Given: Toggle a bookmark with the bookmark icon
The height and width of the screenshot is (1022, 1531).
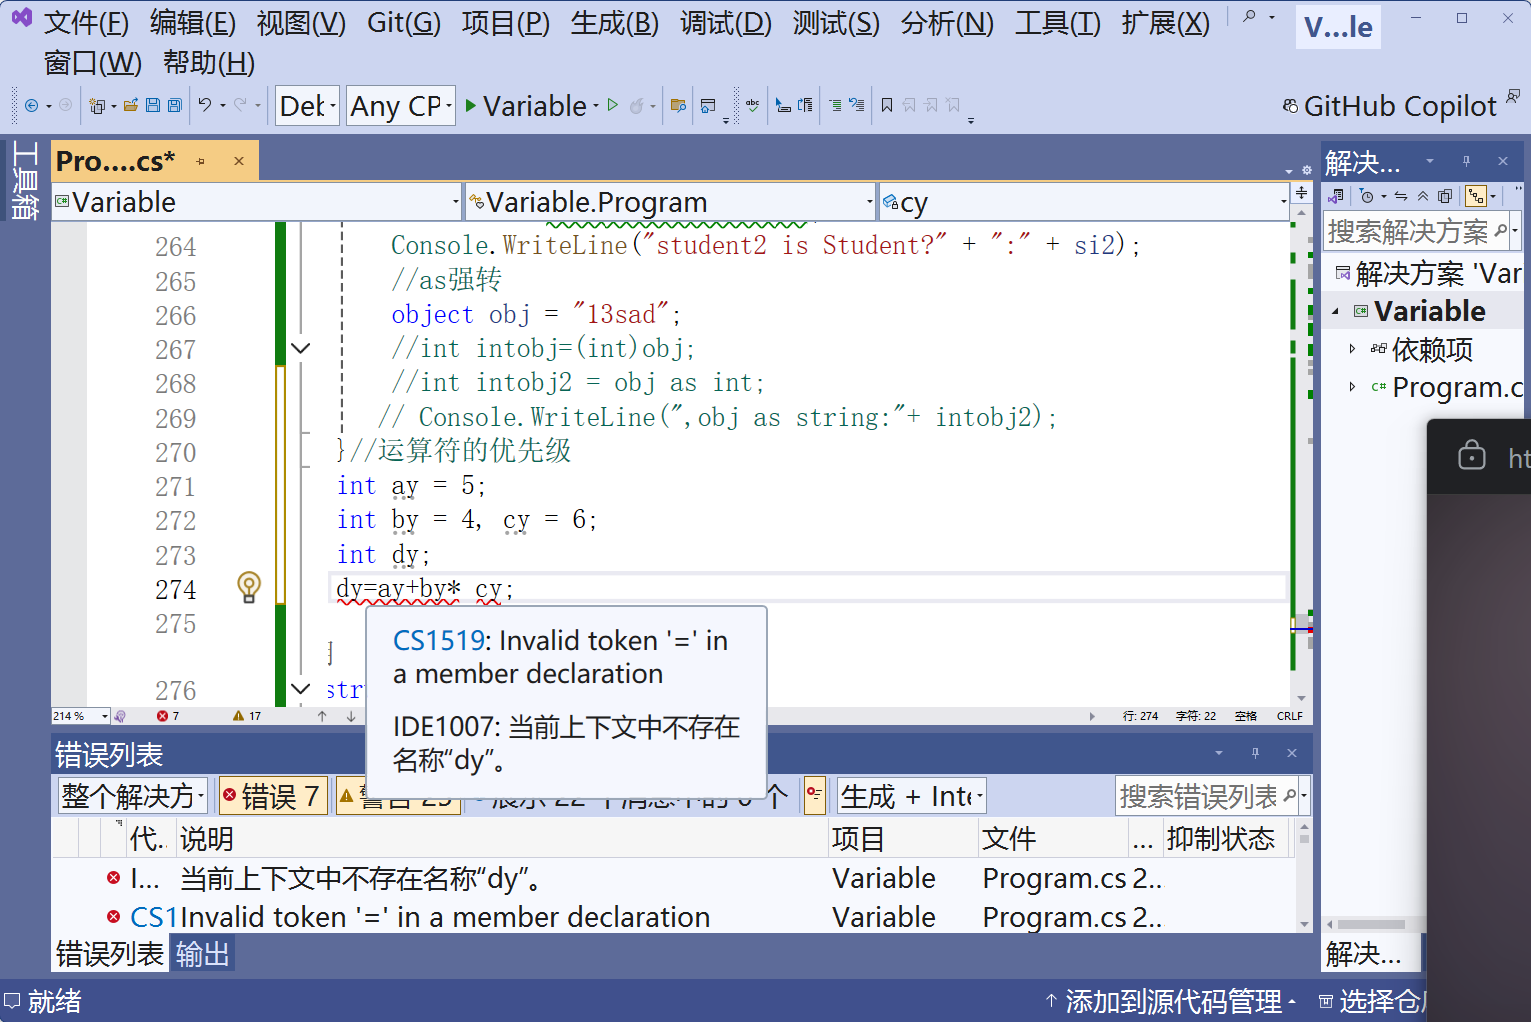Looking at the screenshot, I should click(x=887, y=105).
